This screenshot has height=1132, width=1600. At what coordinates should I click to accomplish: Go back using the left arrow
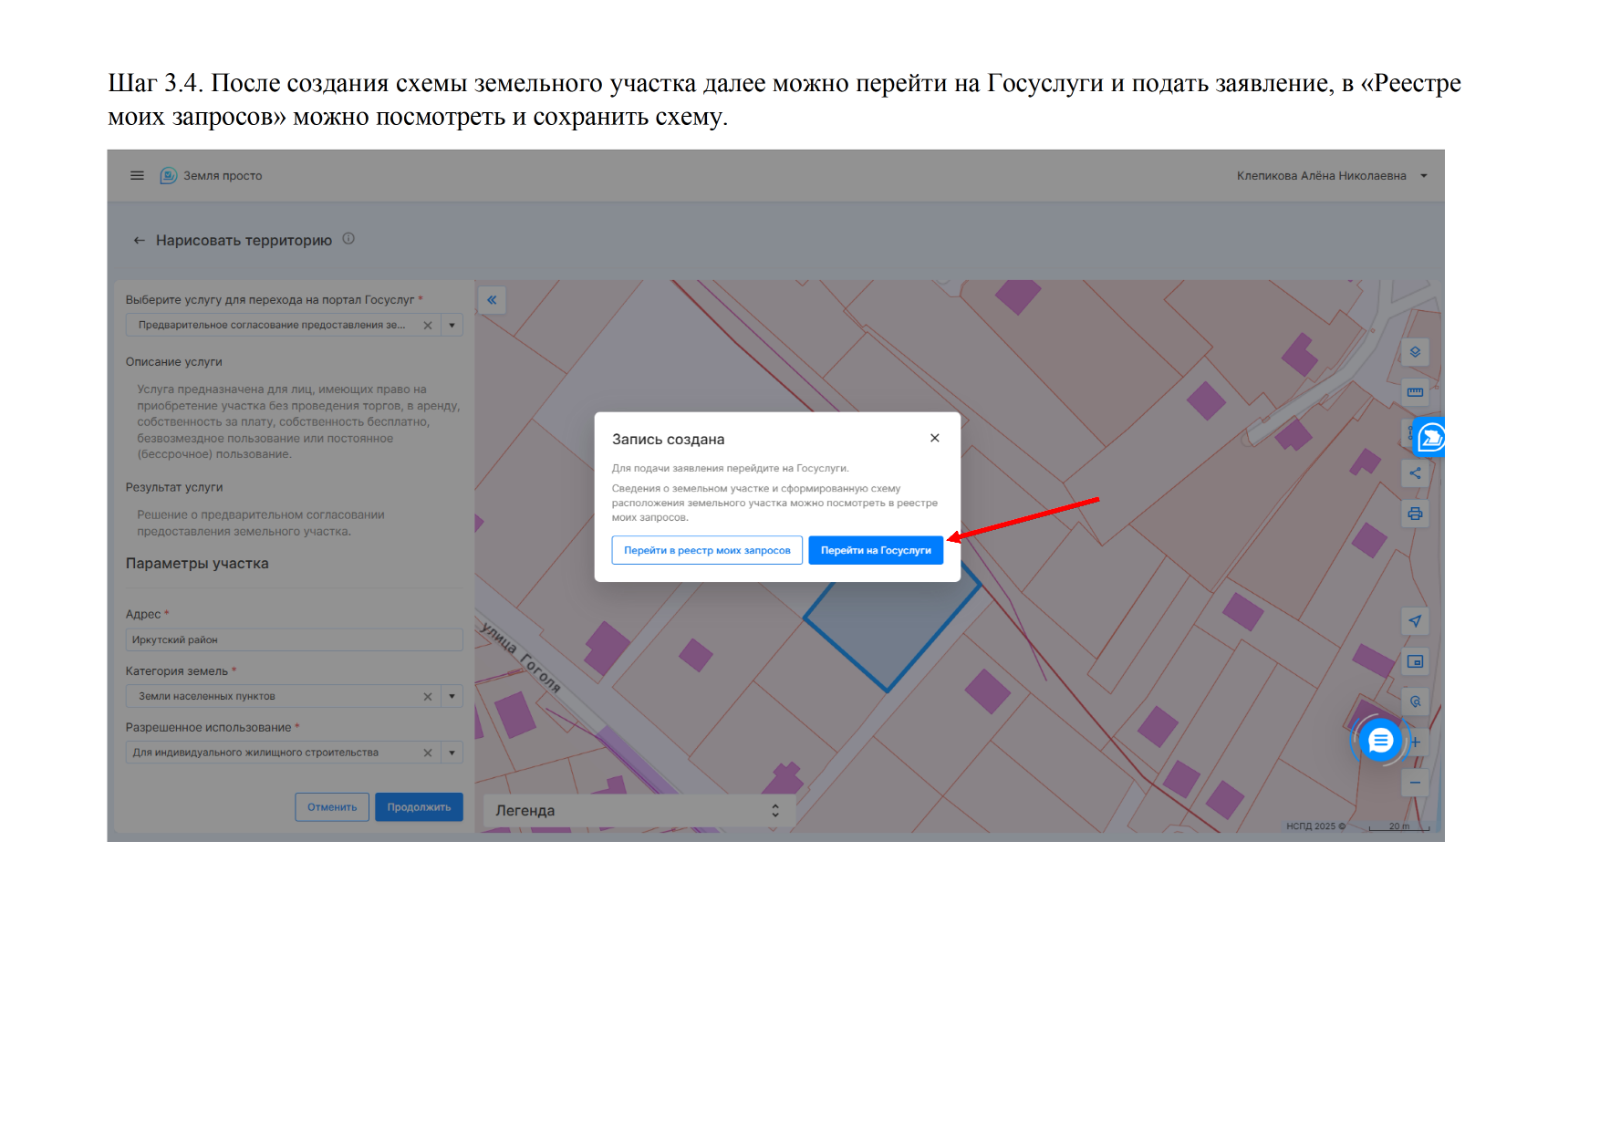[139, 240]
